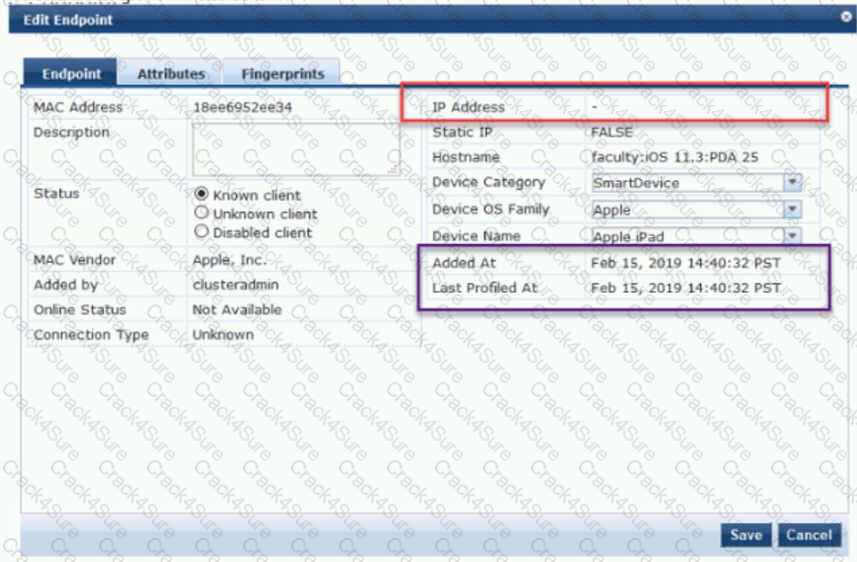This screenshot has height=562, width=857.
Task: Open the Attributes tab
Action: coord(170,74)
